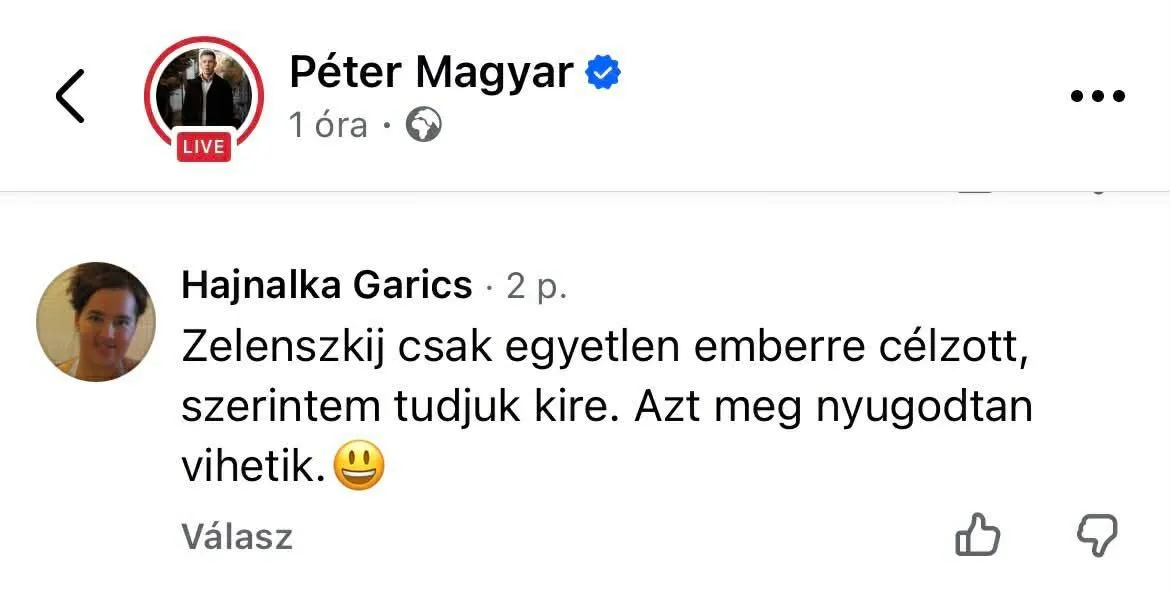Viewport: 1170px width, 597px height.
Task: Tap the red LIVE badge
Action: pyautogui.click(x=204, y=147)
